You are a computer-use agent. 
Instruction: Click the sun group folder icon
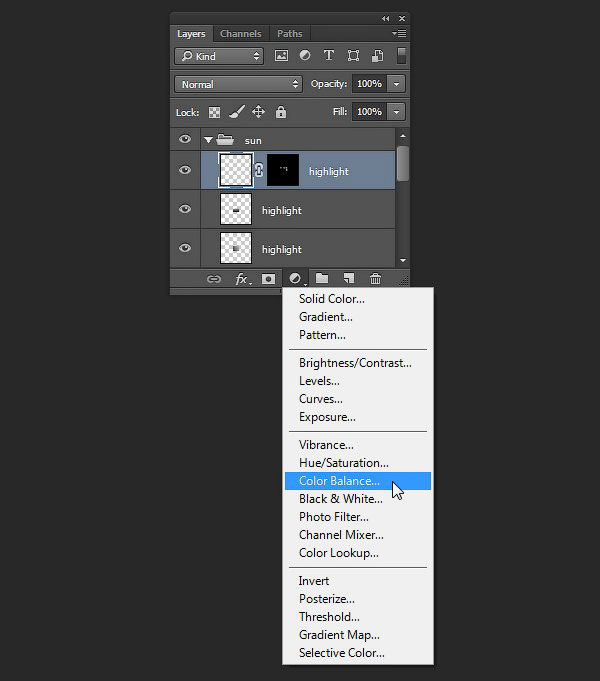pyautogui.click(x=225, y=139)
